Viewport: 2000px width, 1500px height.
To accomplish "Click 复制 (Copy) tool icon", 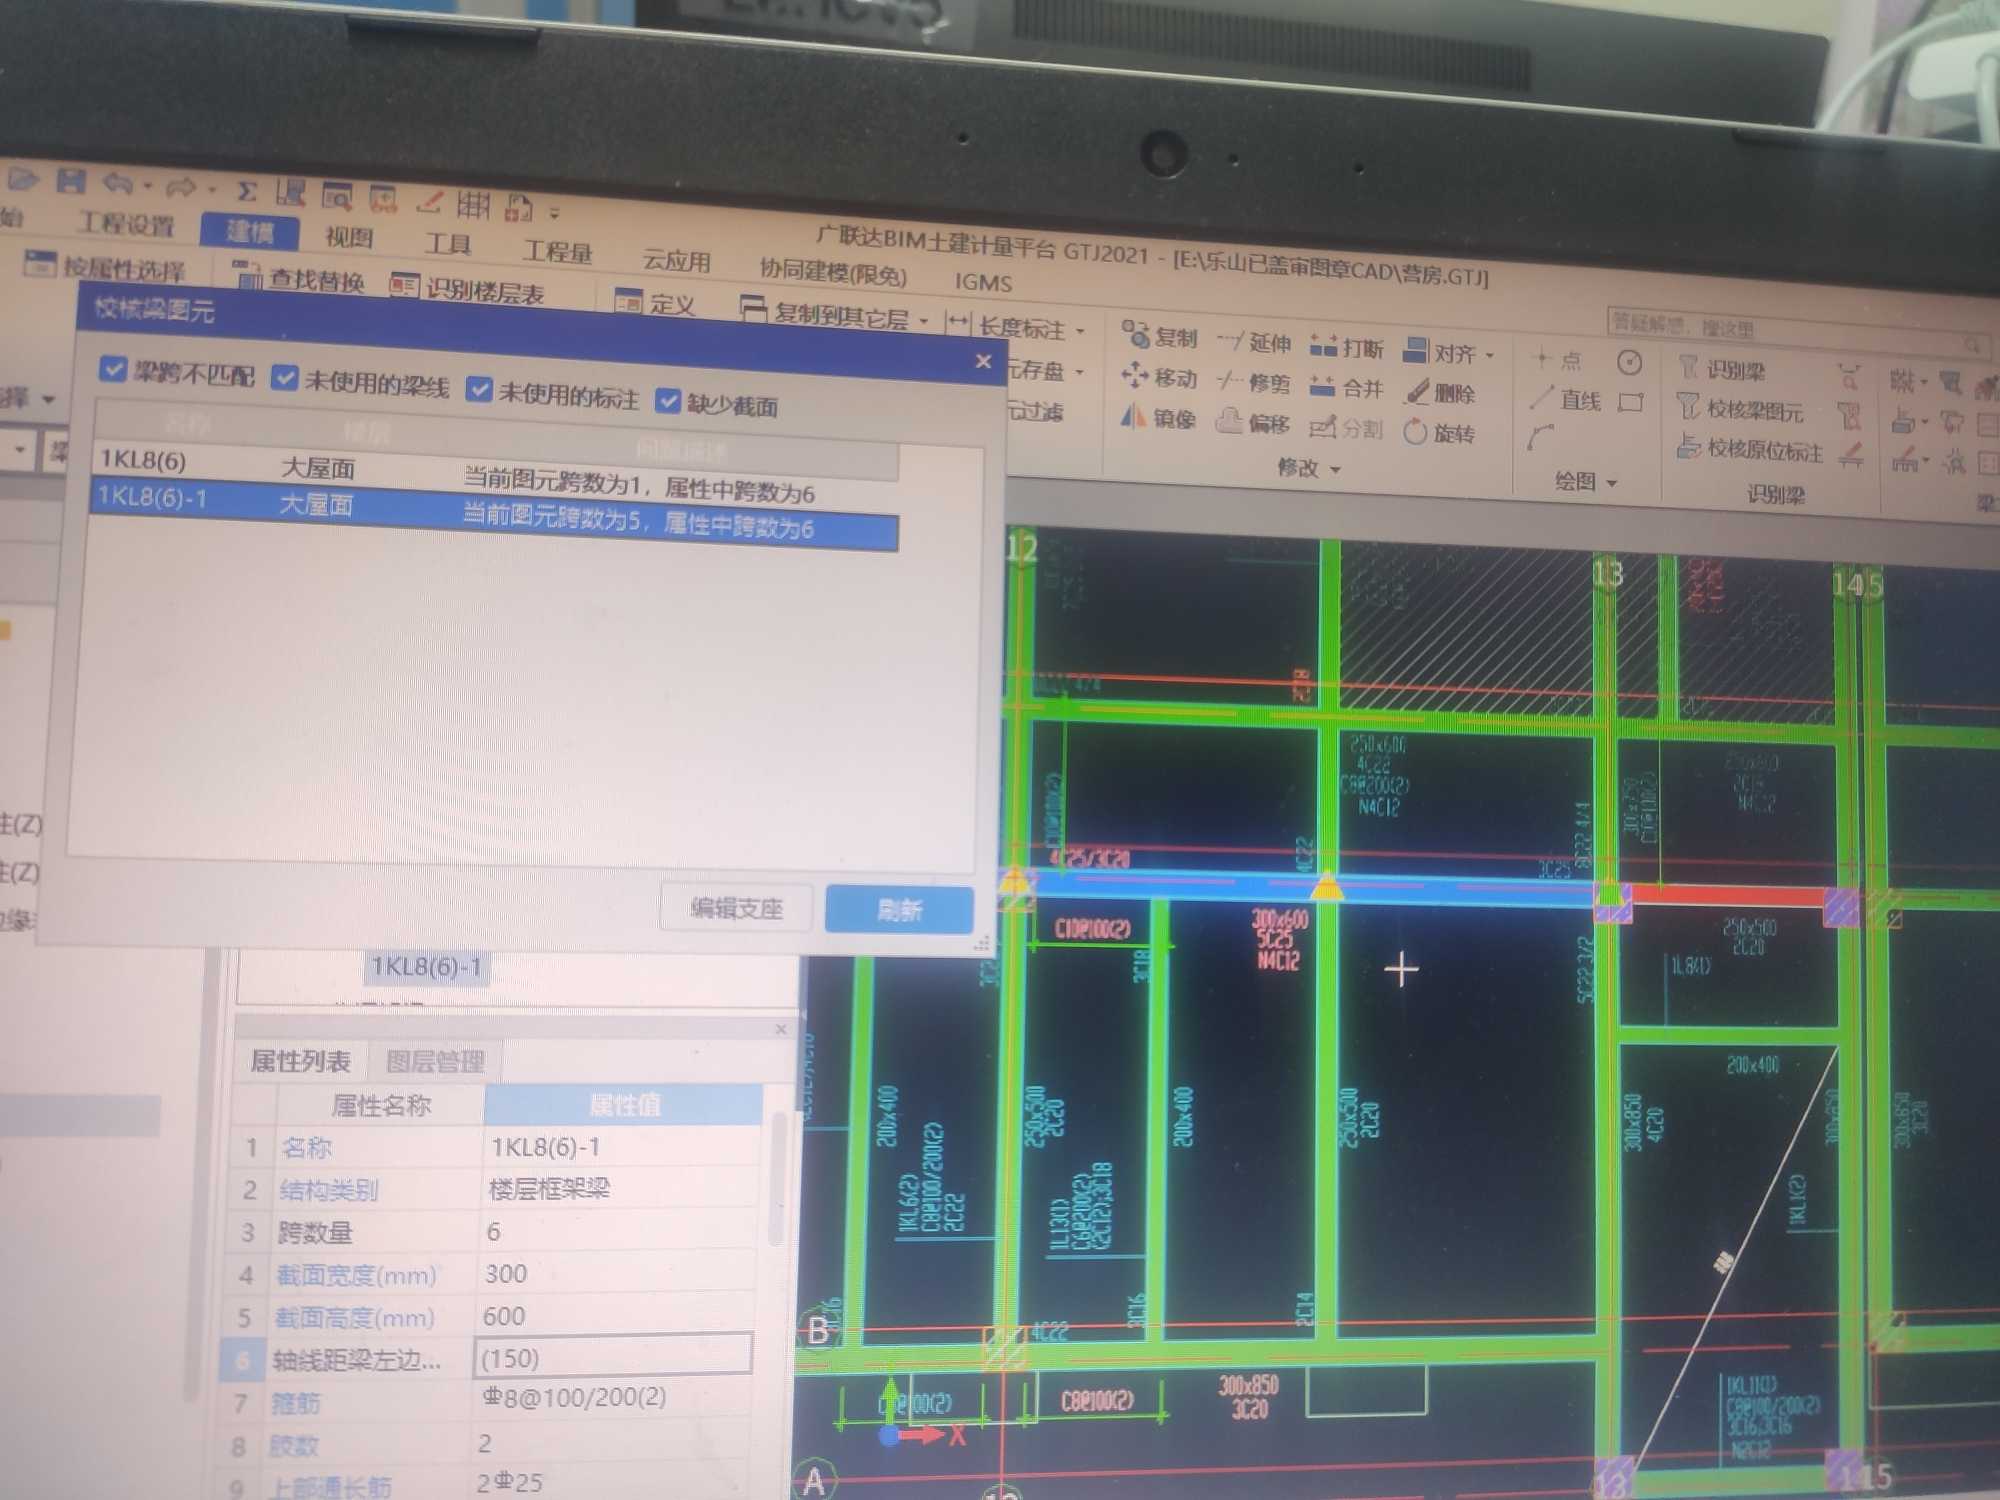I will pos(1160,335).
